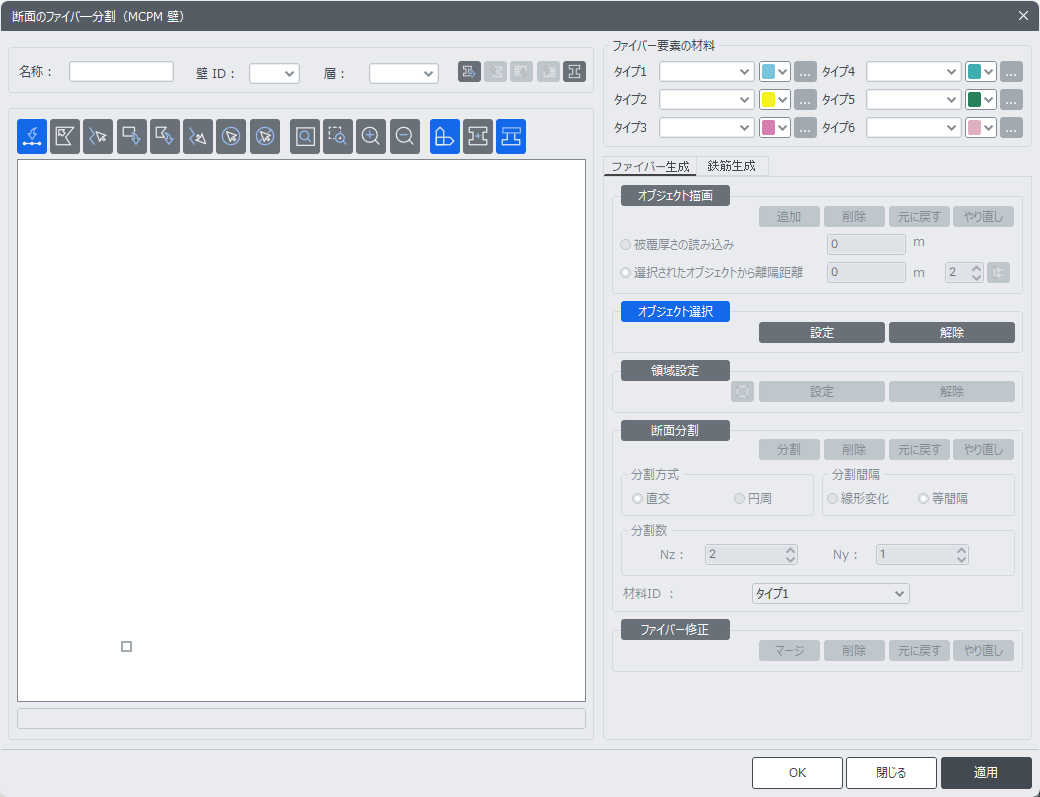
Task: Open material settings '...' button for タイプ3
Action: tap(805, 127)
